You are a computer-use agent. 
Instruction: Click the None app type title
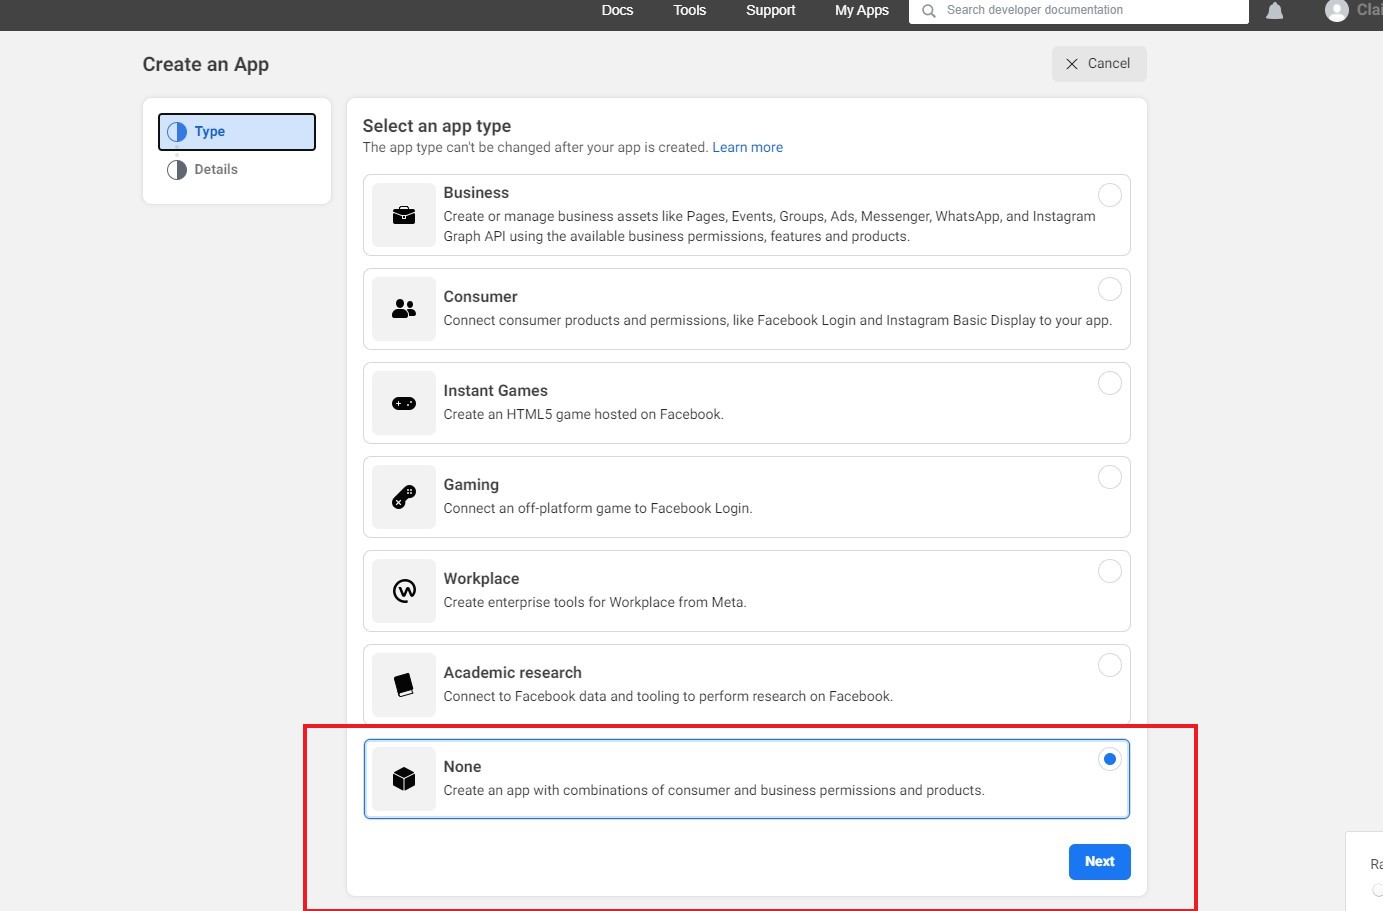click(462, 767)
